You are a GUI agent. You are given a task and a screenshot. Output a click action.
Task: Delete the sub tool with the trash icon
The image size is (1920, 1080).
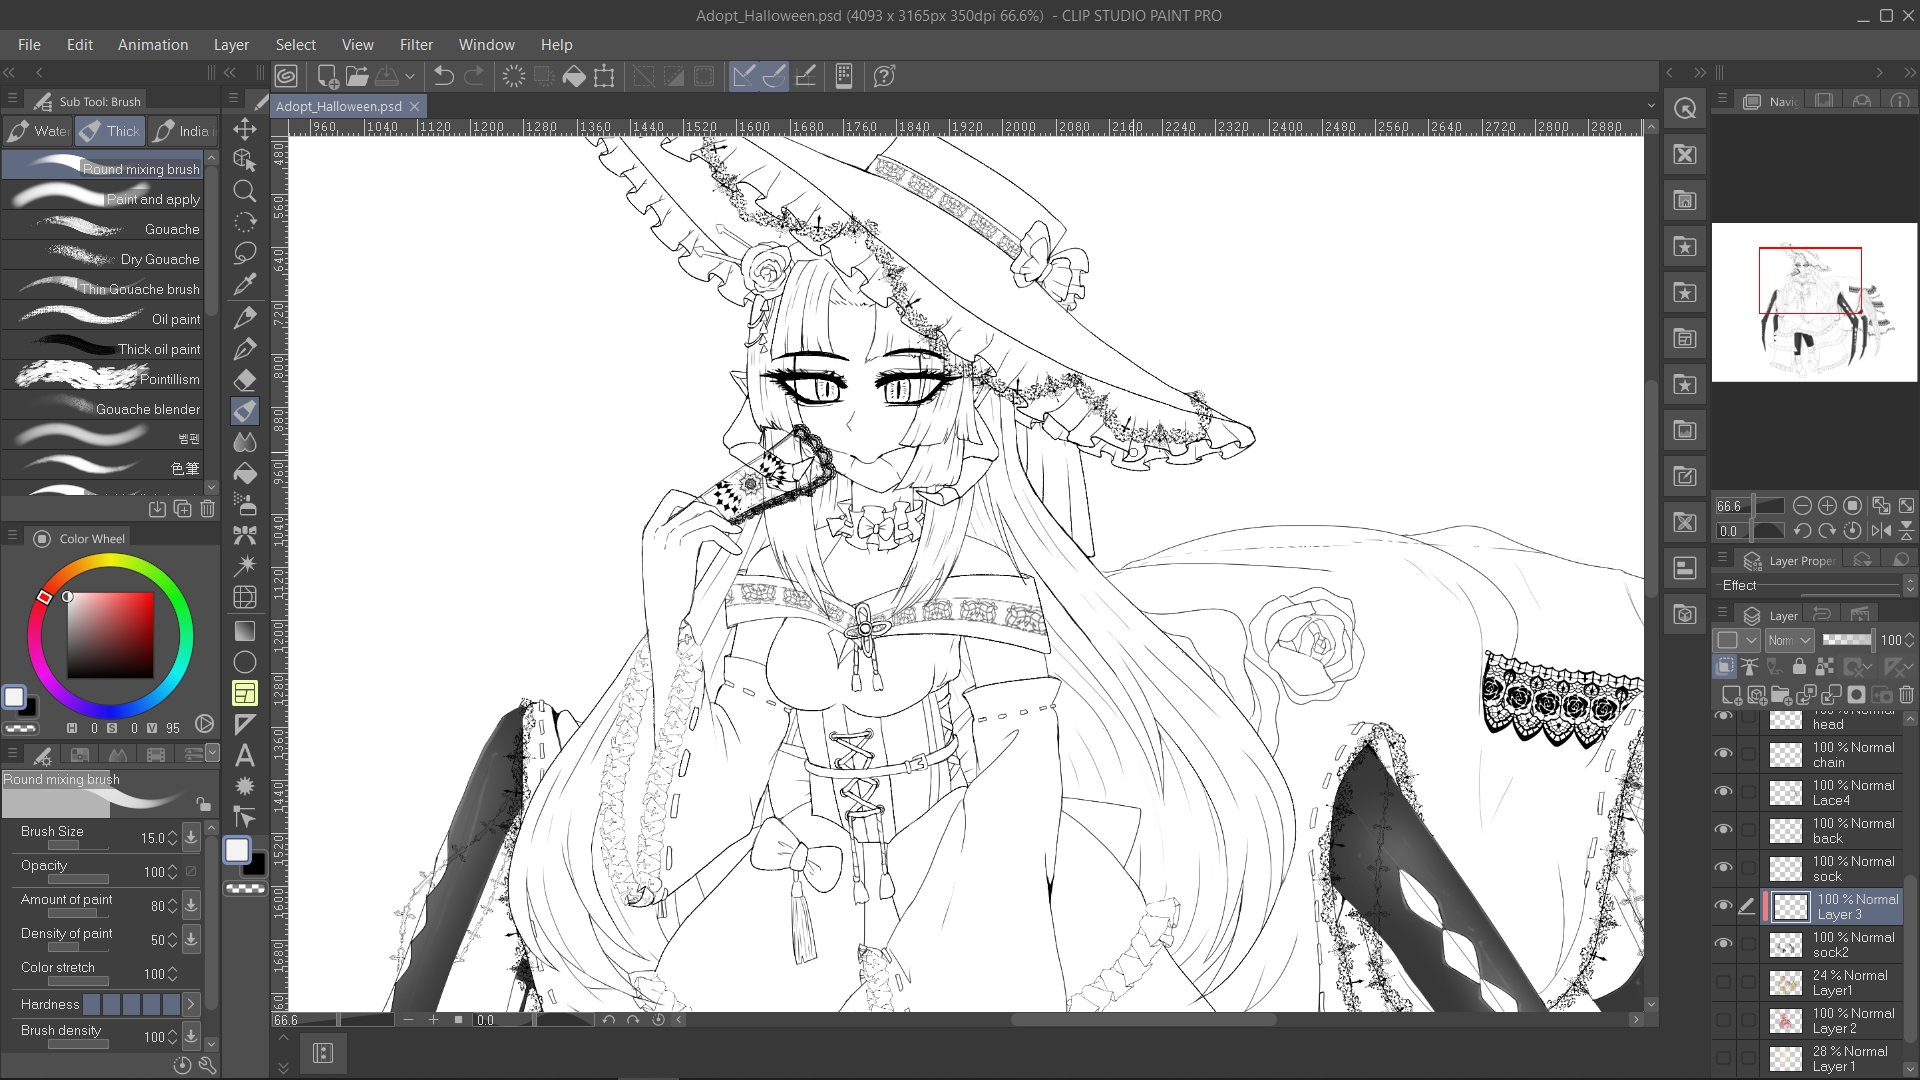[207, 509]
